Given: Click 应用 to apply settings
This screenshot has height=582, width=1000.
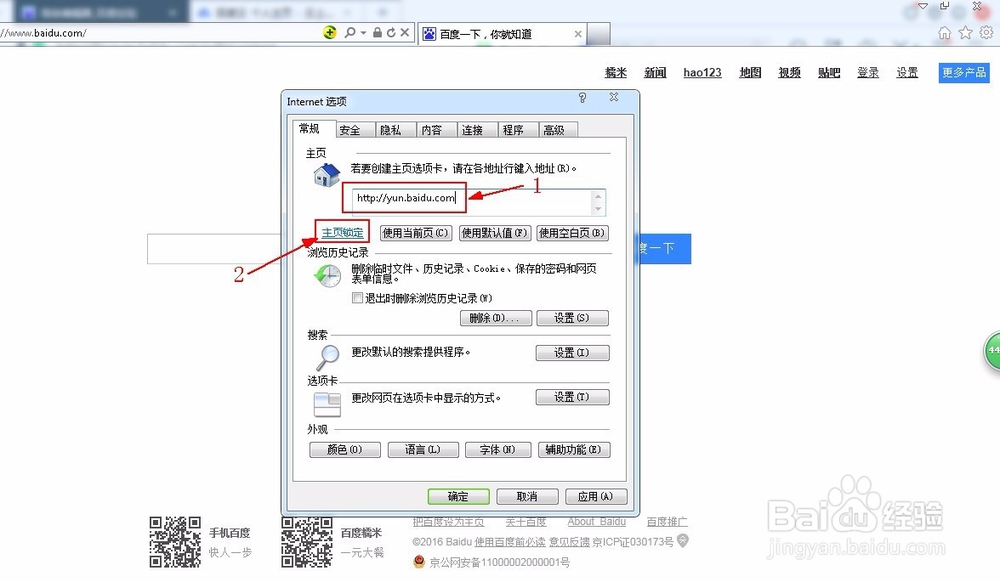Looking at the screenshot, I should pyautogui.click(x=596, y=497).
